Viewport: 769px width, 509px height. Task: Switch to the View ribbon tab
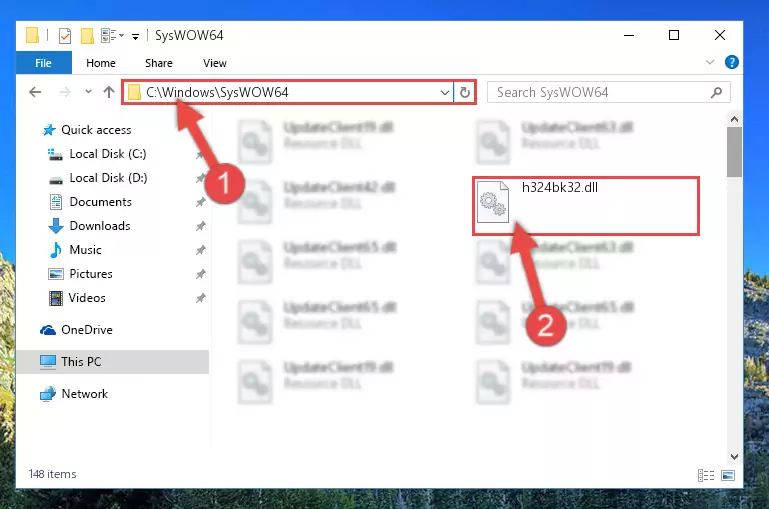(x=215, y=63)
